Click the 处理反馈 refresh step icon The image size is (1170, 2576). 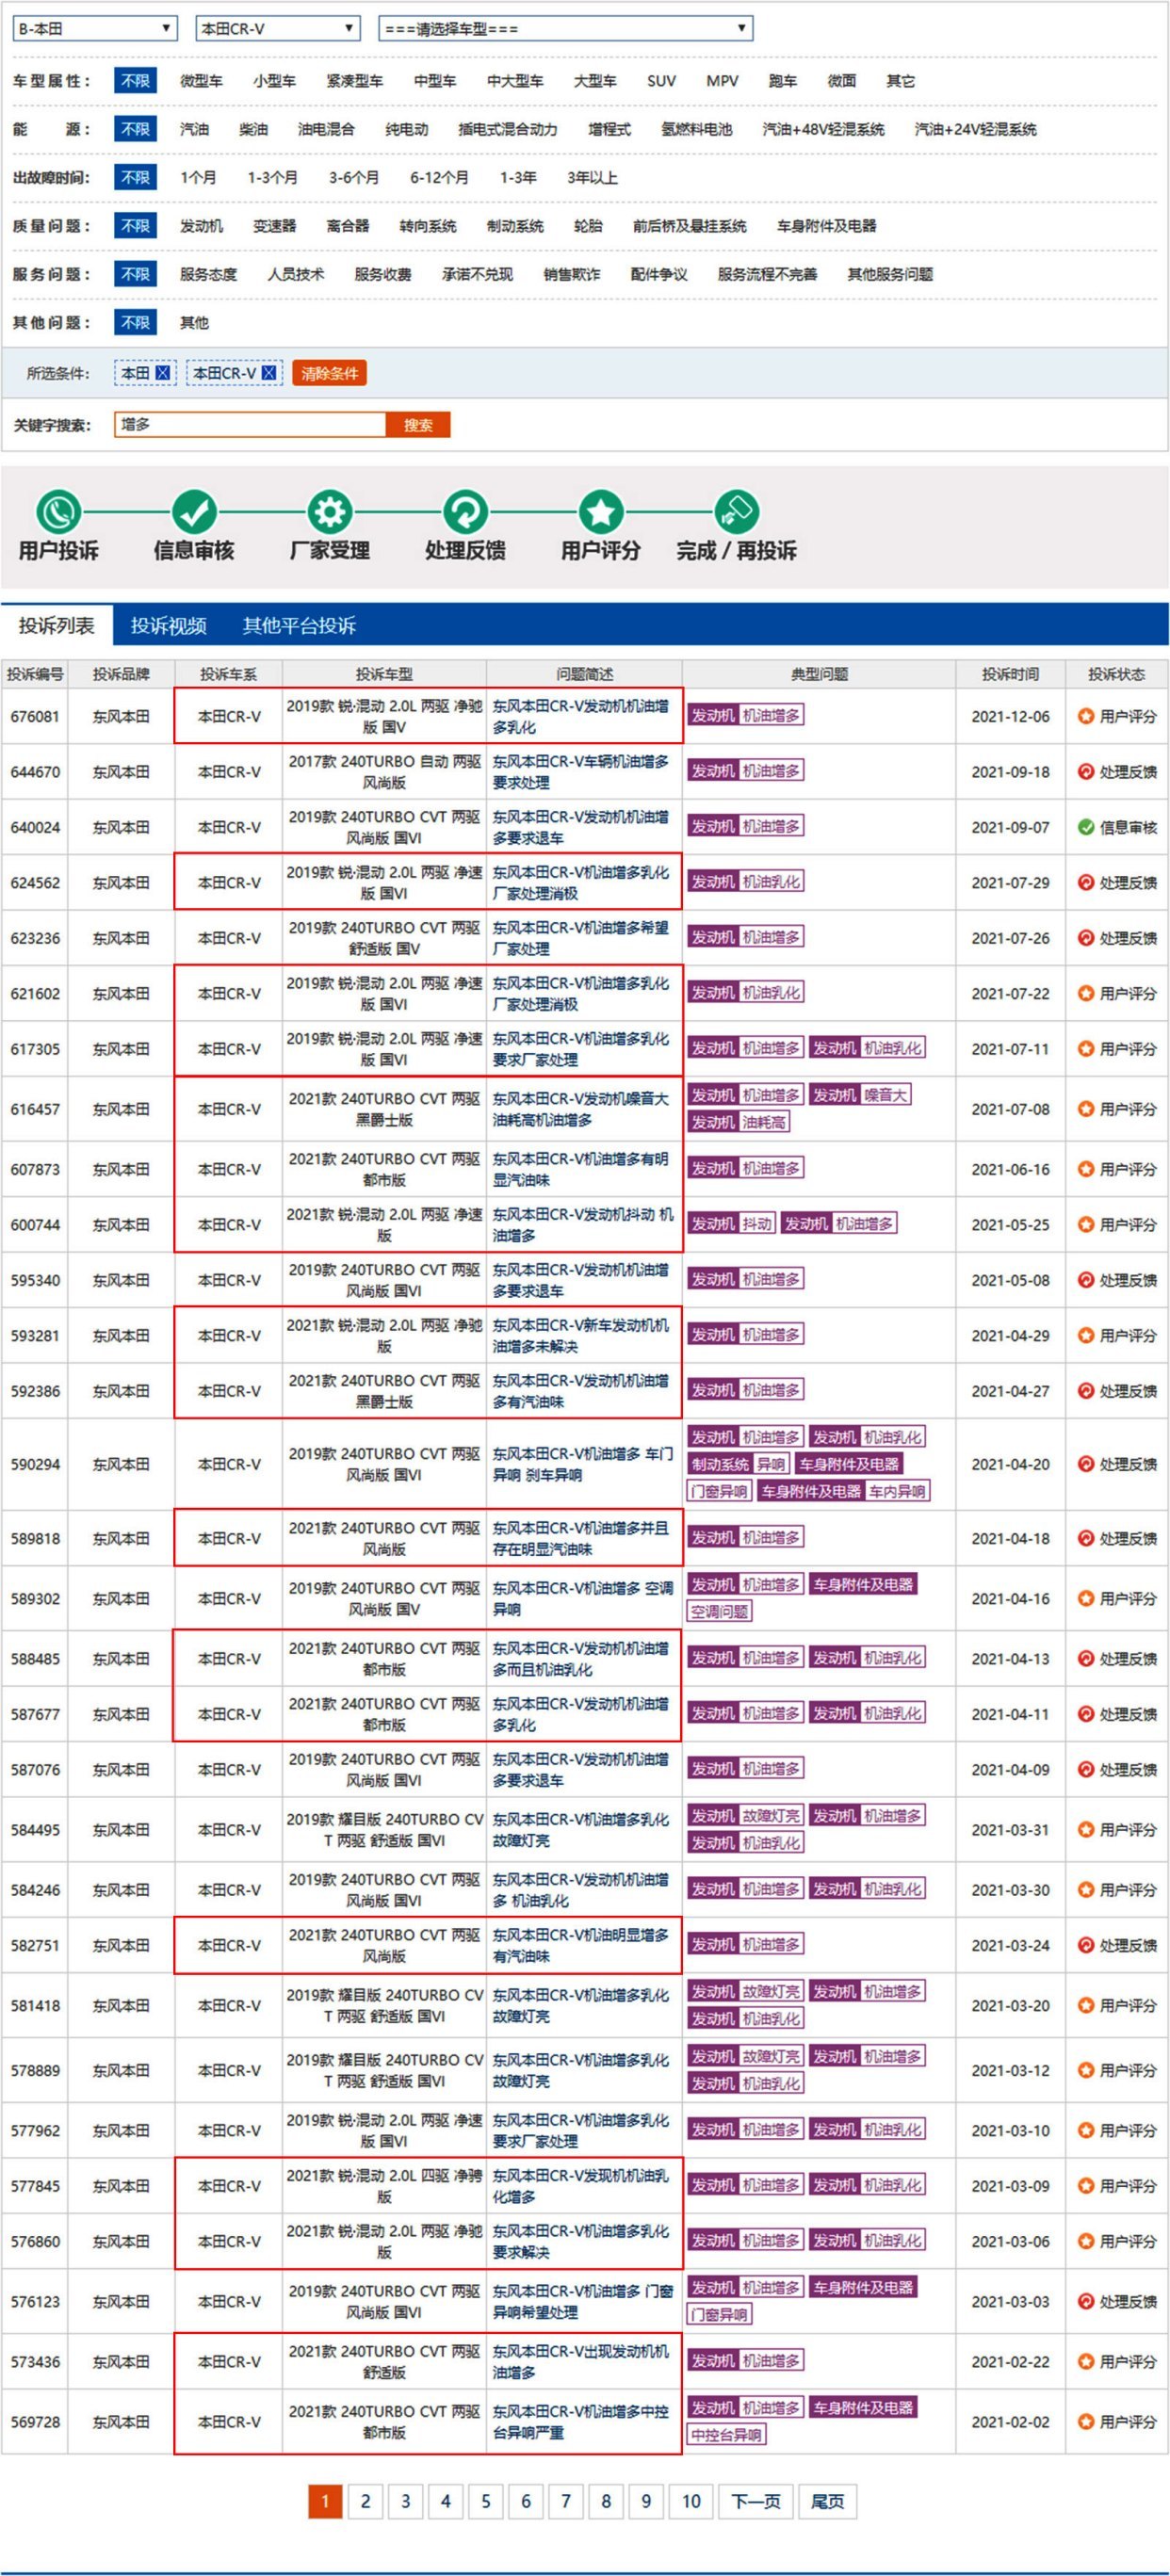[465, 512]
